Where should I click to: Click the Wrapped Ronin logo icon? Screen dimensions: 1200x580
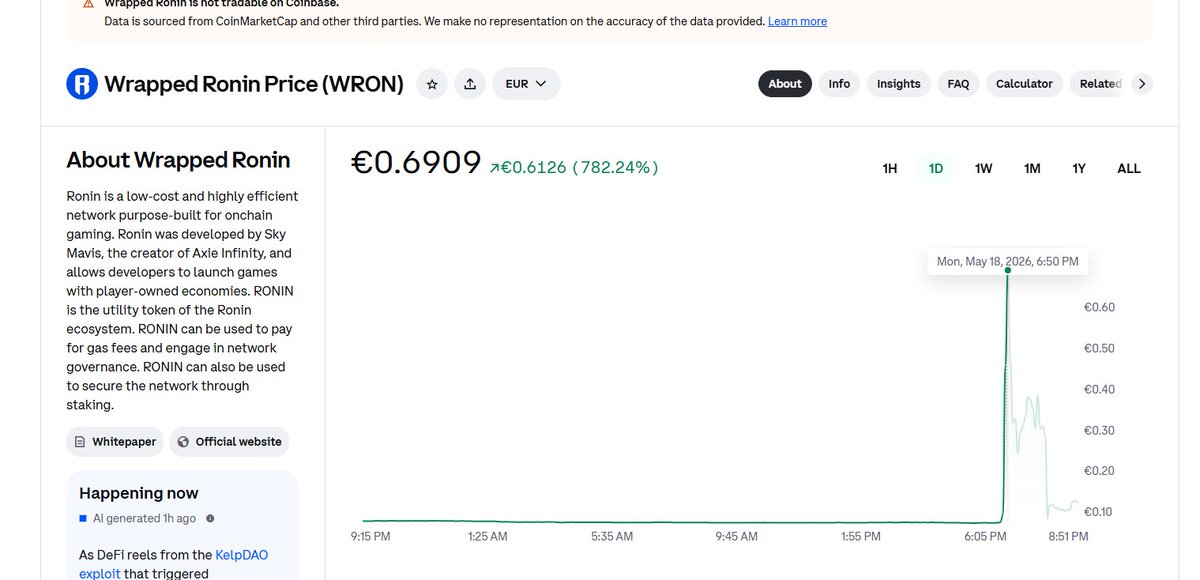[x=82, y=84]
